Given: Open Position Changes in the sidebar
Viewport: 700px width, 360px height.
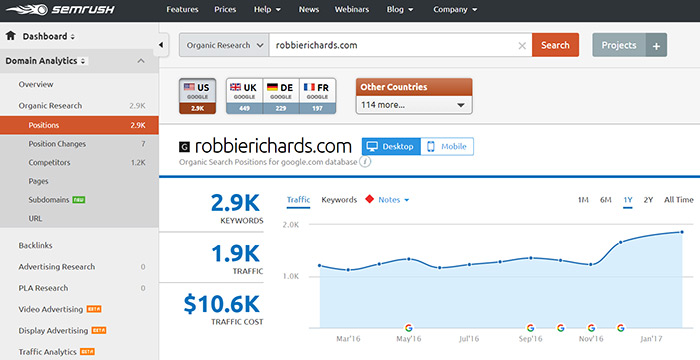Looking at the screenshot, I should [57, 144].
